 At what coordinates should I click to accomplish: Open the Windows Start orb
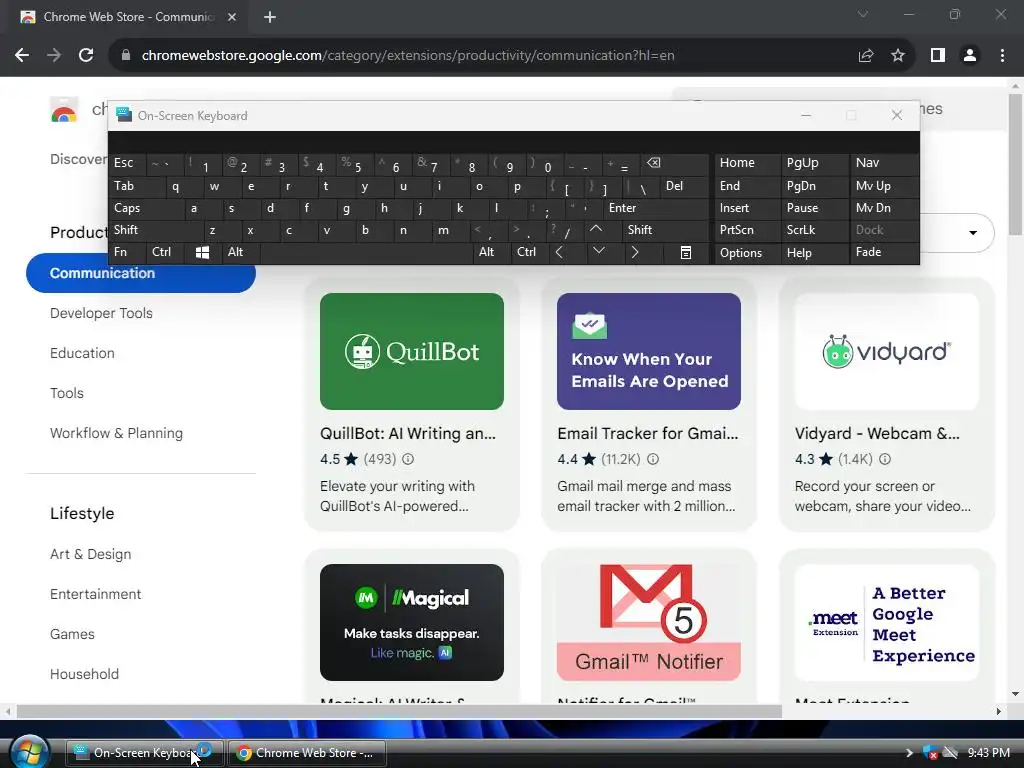(x=29, y=752)
